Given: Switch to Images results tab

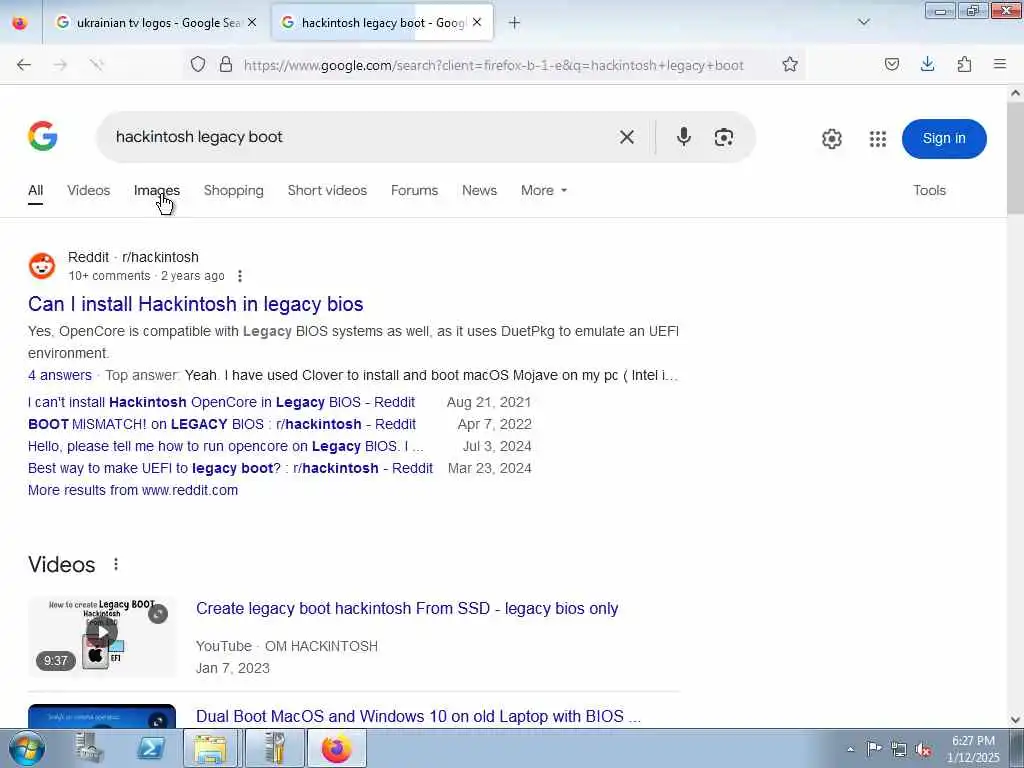Looking at the screenshot, I should pos(157,191).
